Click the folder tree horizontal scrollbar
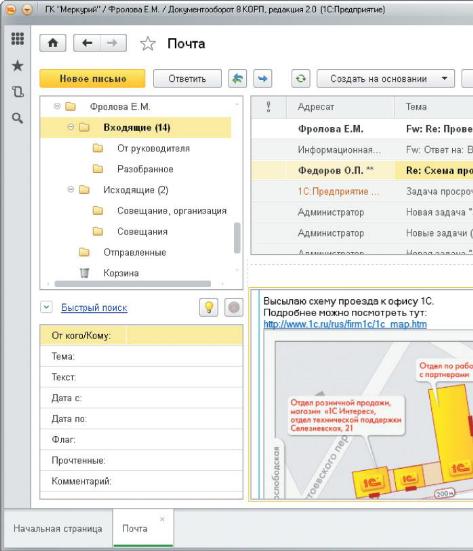The width and height of the screenshot is (473, 551). pos(133,284)
